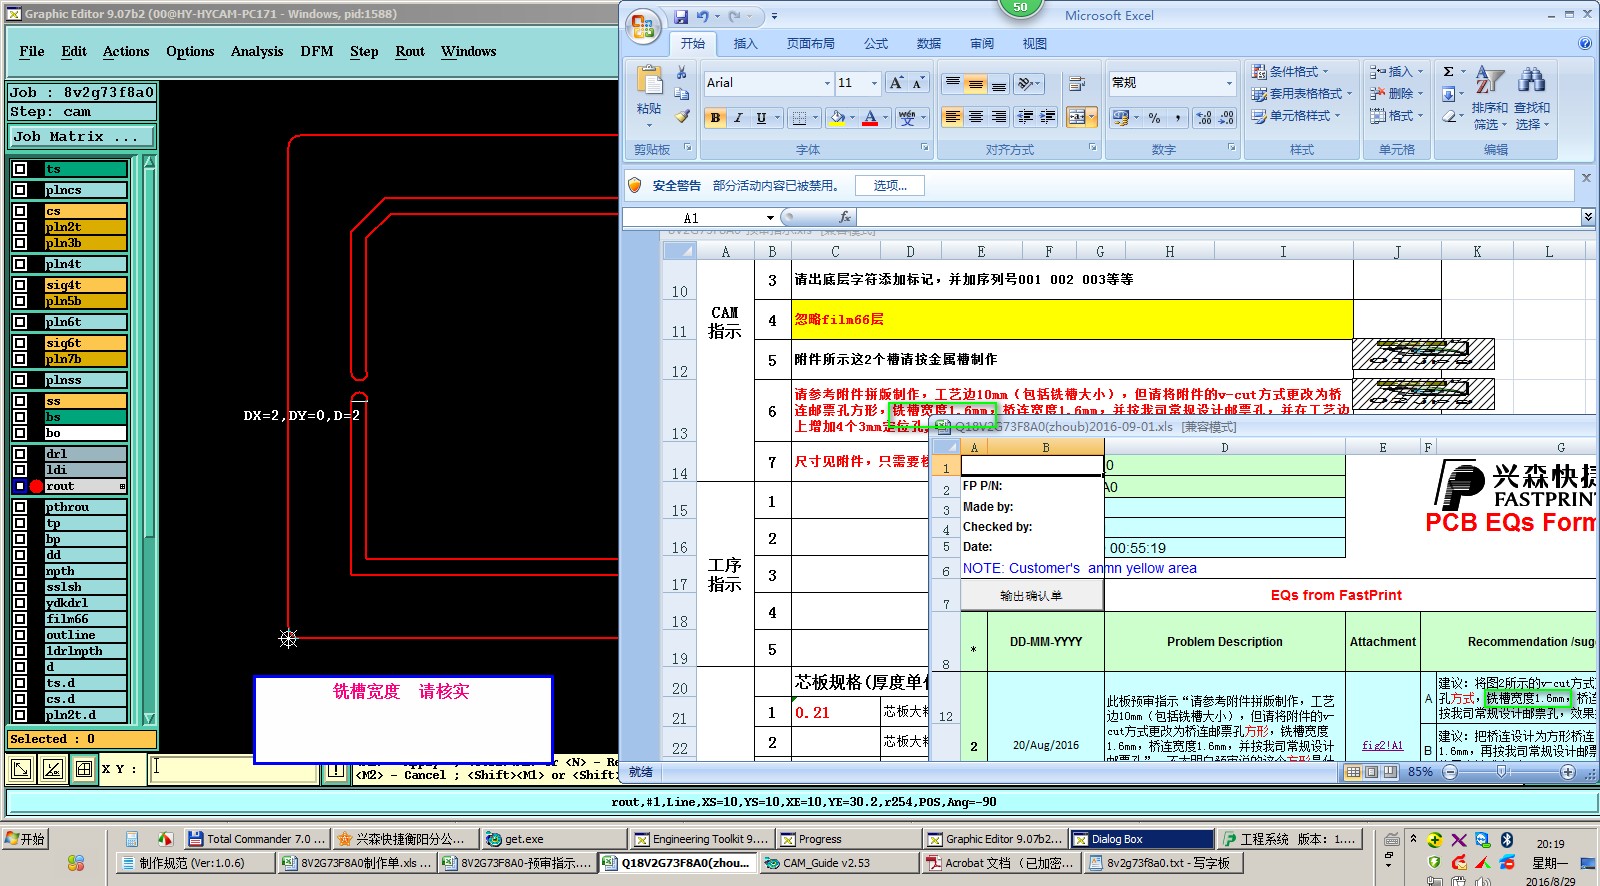Click the Save icon in quick access toolbar
1600x886 pixels.
[681, 17]
